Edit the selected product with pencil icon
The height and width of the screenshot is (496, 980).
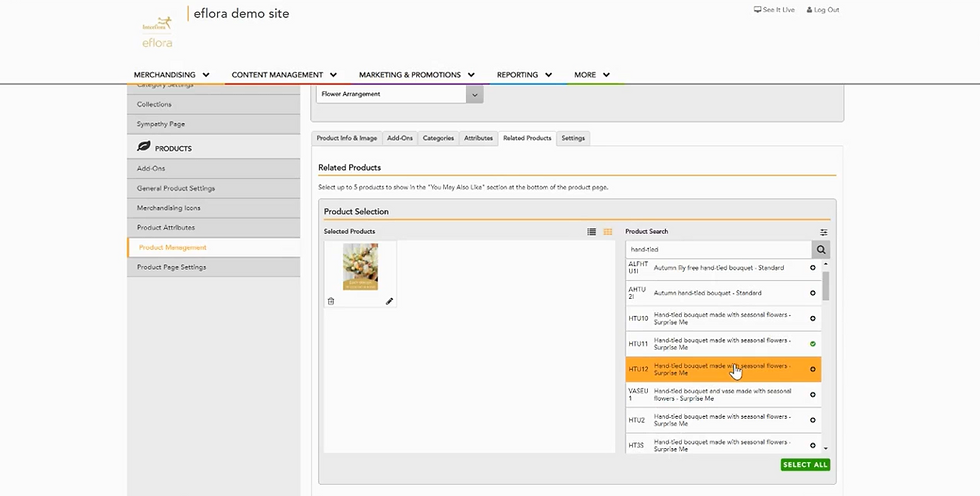[x=389, y=301]
